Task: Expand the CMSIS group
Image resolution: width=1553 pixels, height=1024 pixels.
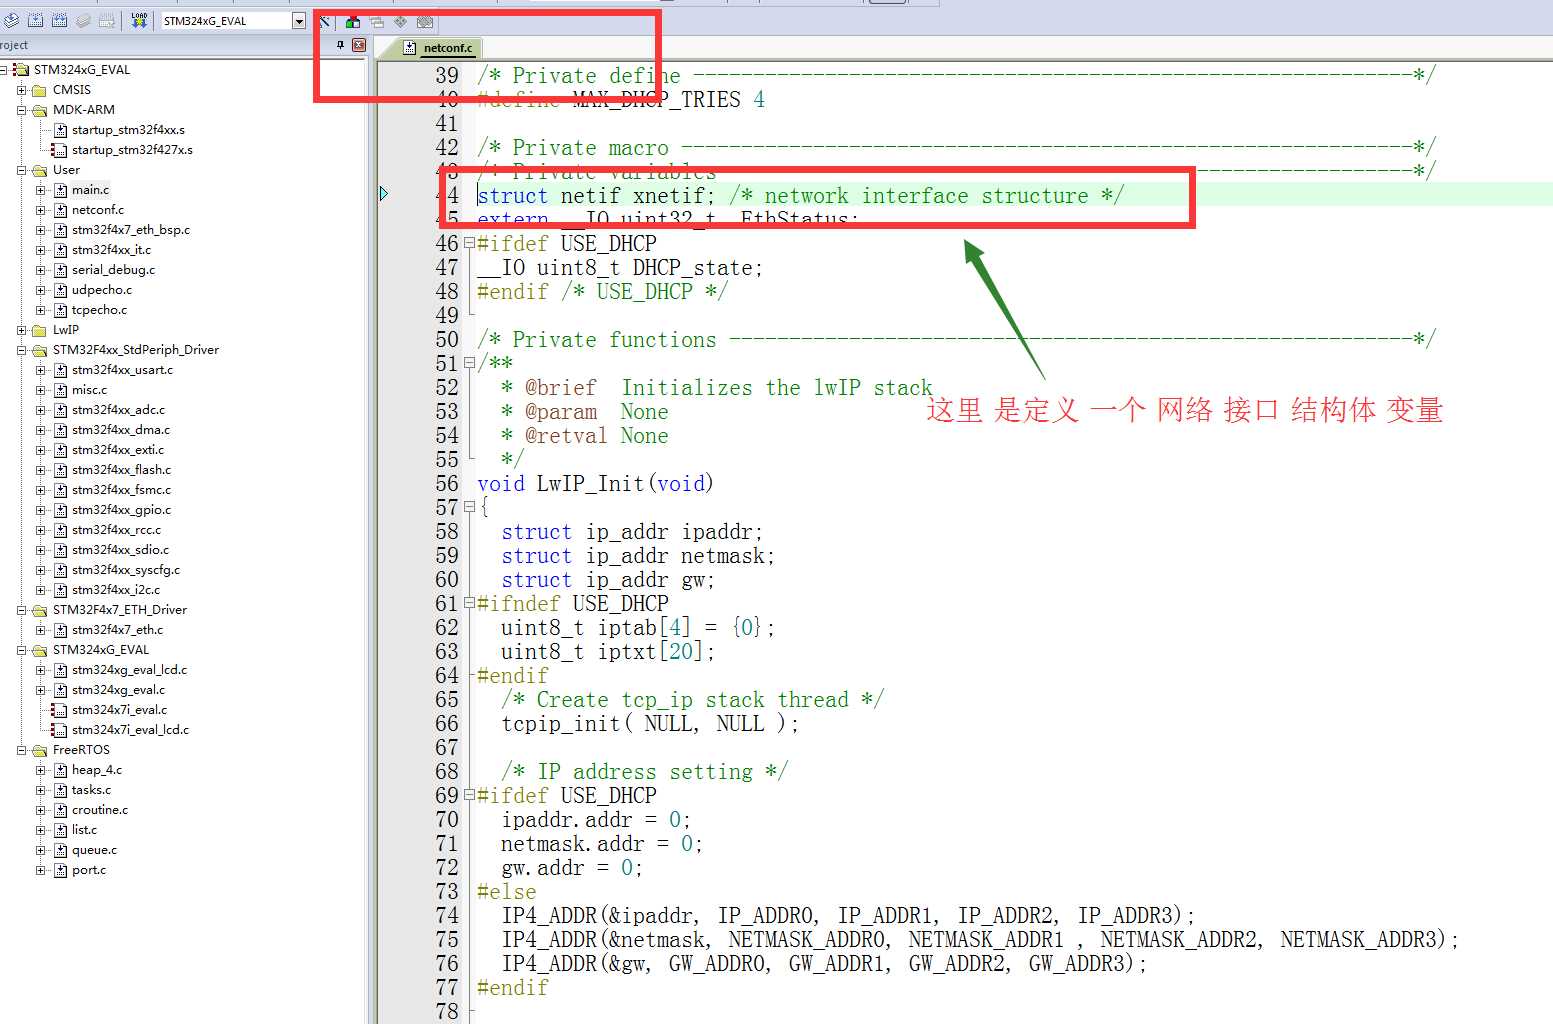Action: point(21,90)
